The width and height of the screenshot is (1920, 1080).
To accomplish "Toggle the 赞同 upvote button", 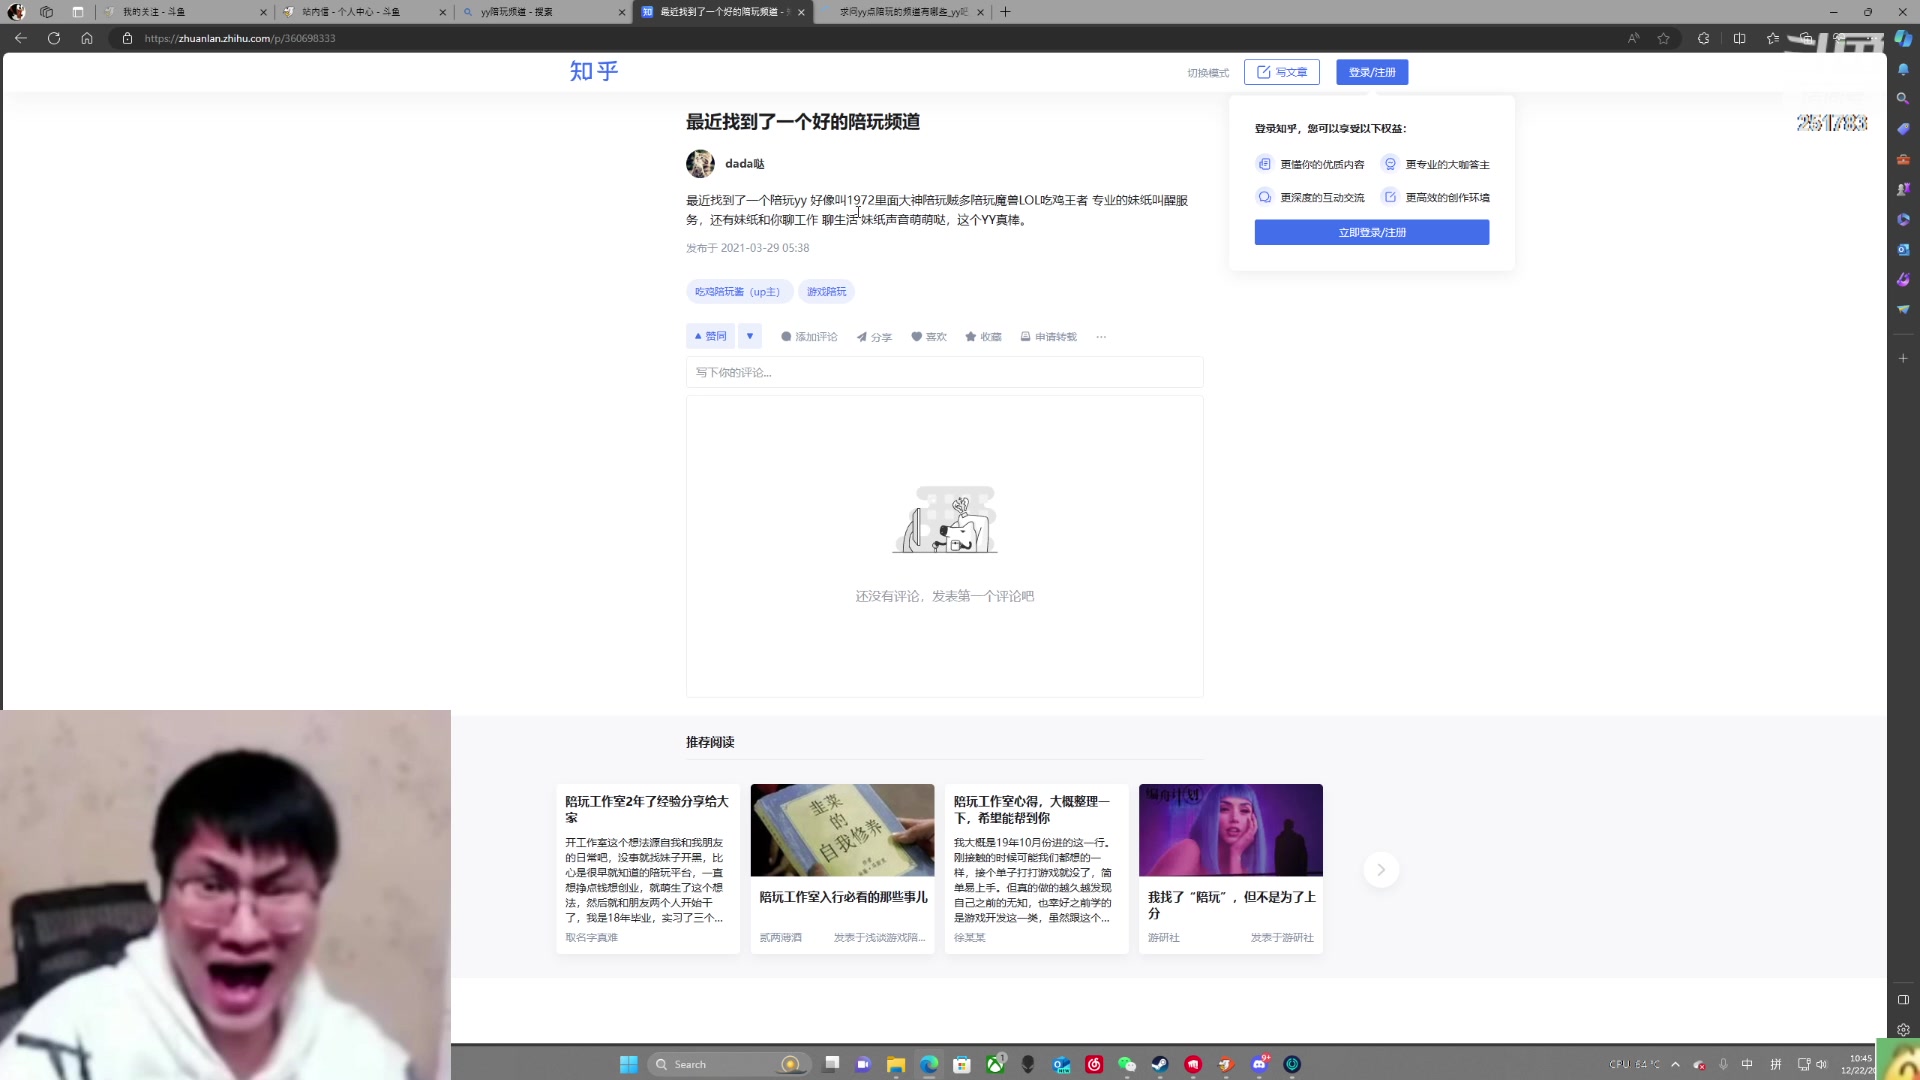I will point(710,336).
